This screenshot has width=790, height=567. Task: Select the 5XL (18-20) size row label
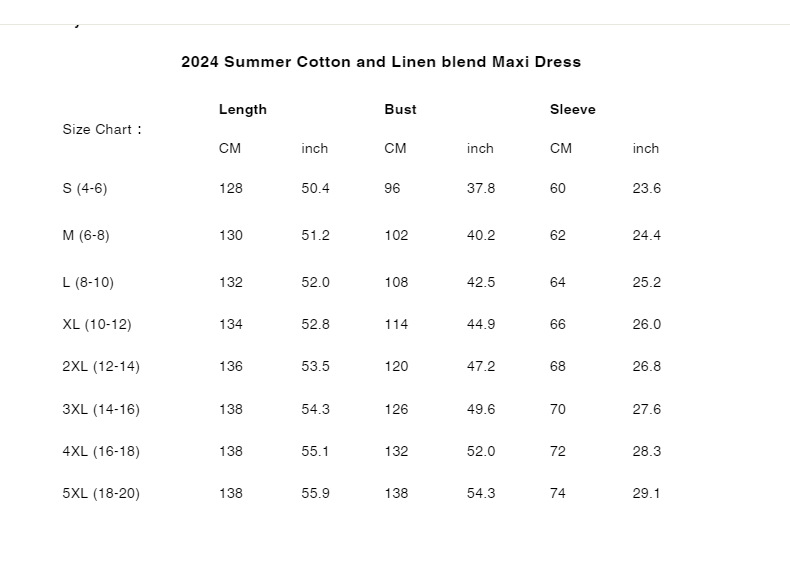click(x=101, y=493)
